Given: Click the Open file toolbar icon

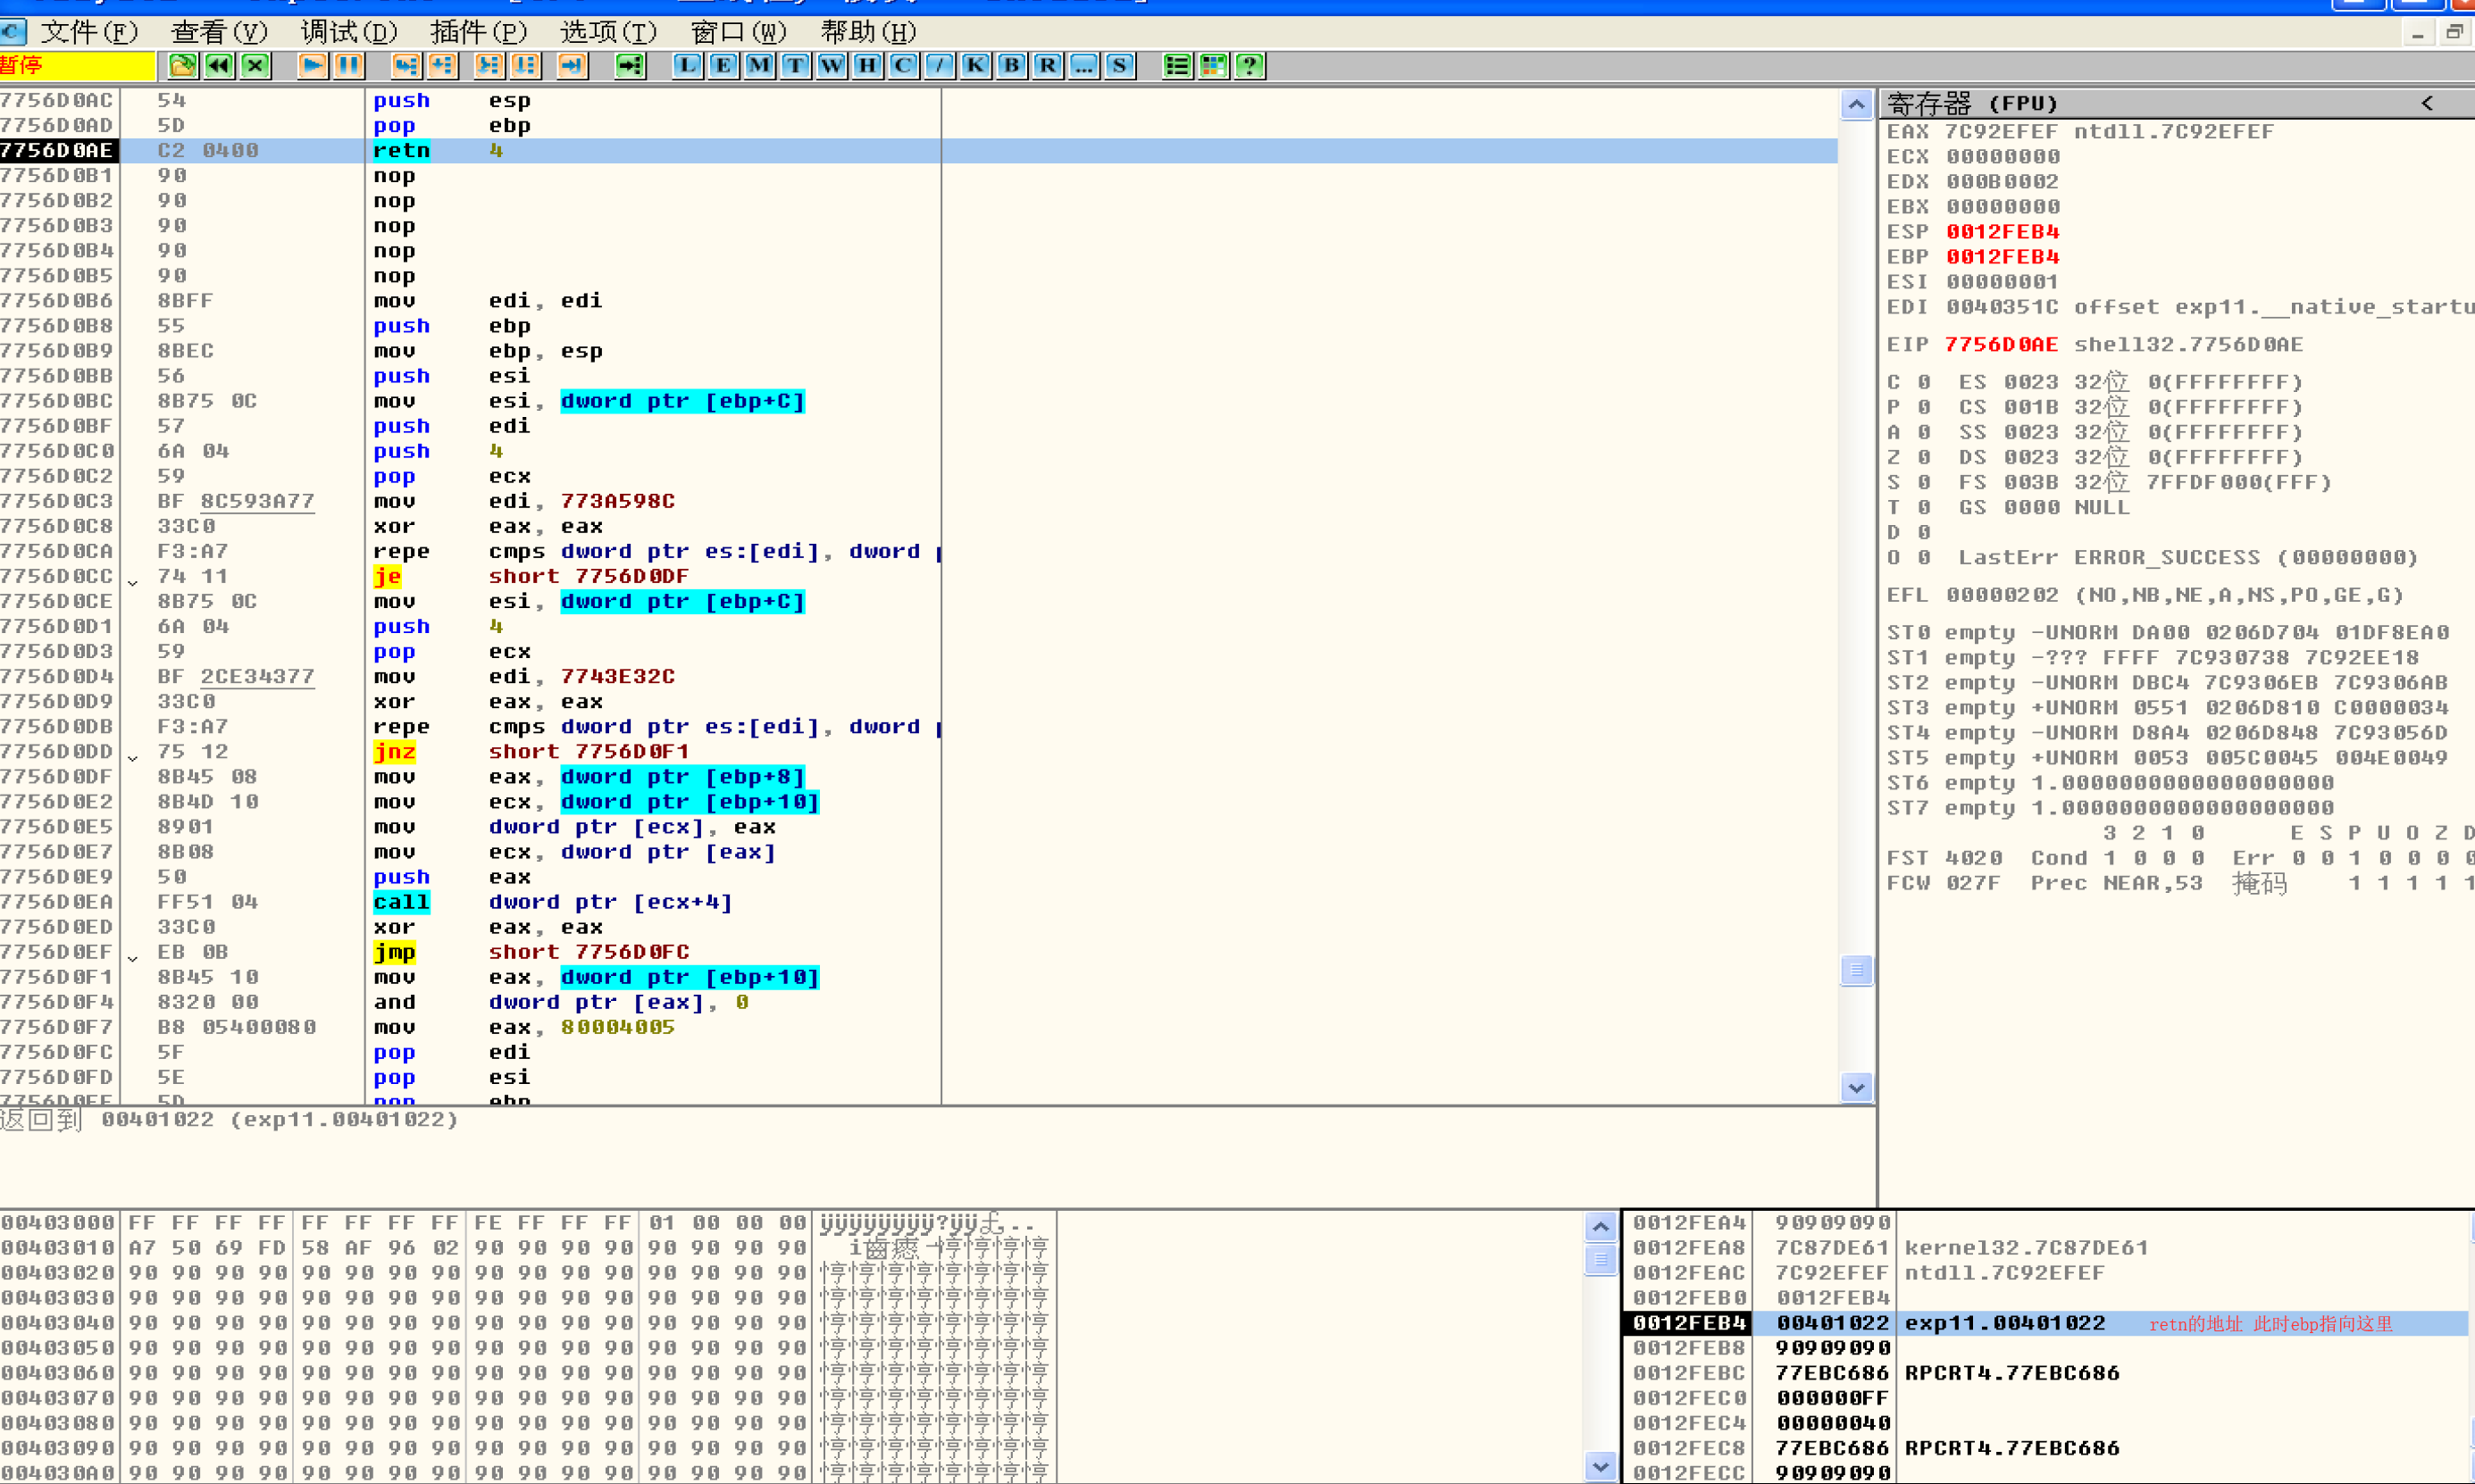Looking at the screenshot, I should coord(182,66).
